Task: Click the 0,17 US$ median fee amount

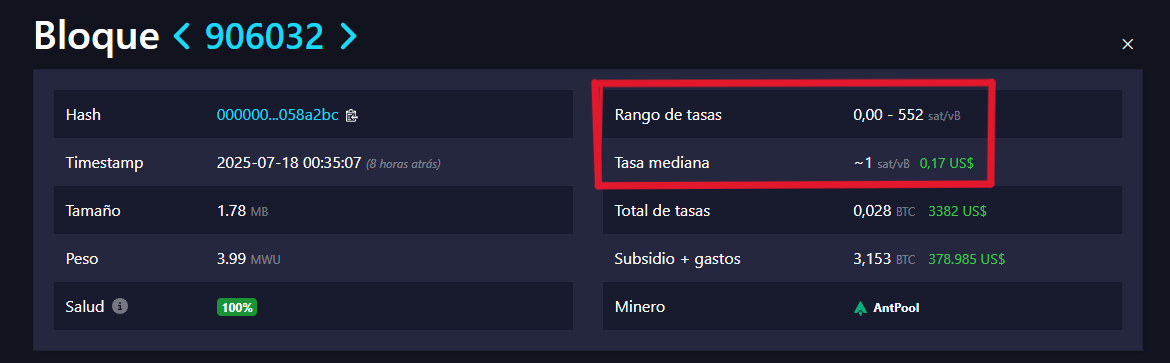Action: click(946, 163)
